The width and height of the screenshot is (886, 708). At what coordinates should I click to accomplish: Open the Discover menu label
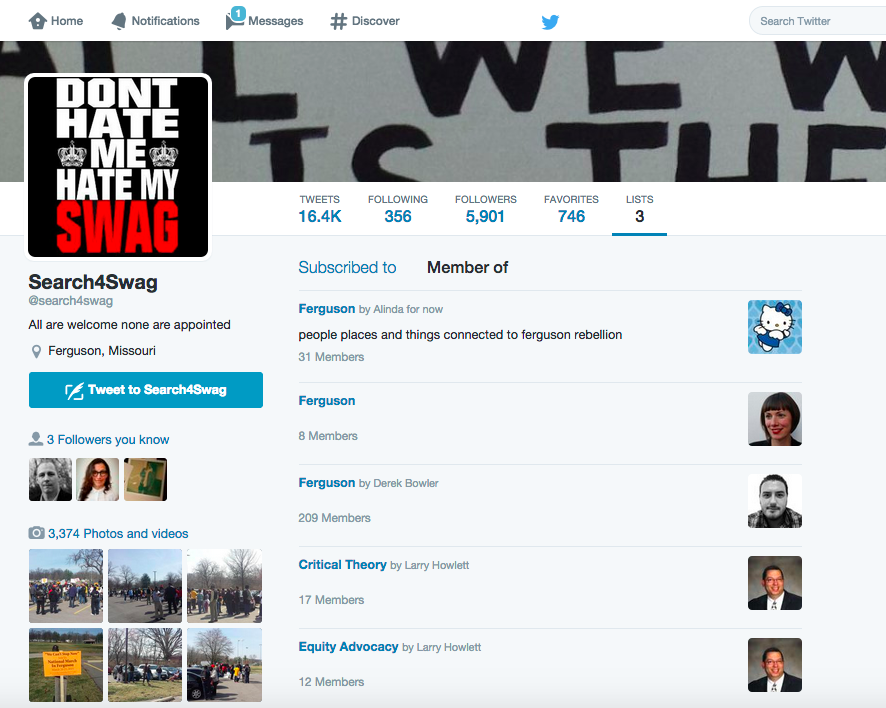(x=376, y=21)
